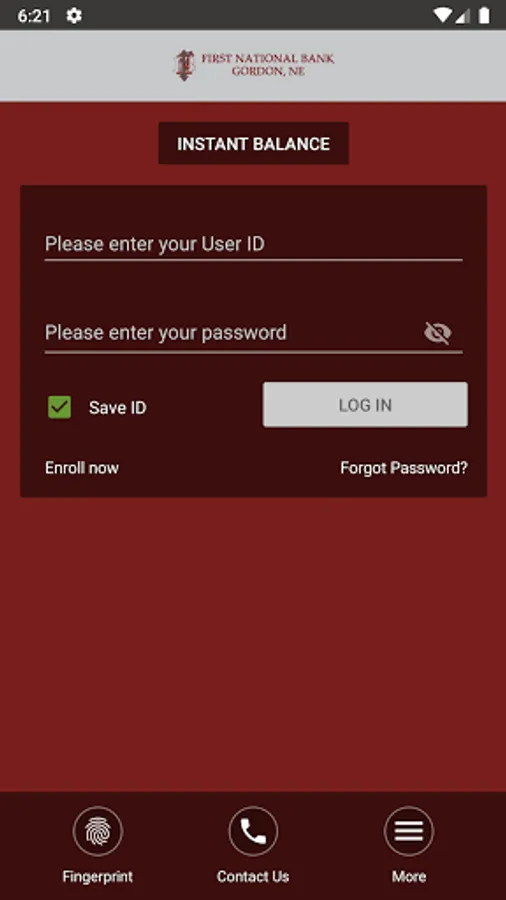The width and height of the screenshot is (506, 900).
Task: Tap the Wi-Fi status icon
Action: [442, 15]
